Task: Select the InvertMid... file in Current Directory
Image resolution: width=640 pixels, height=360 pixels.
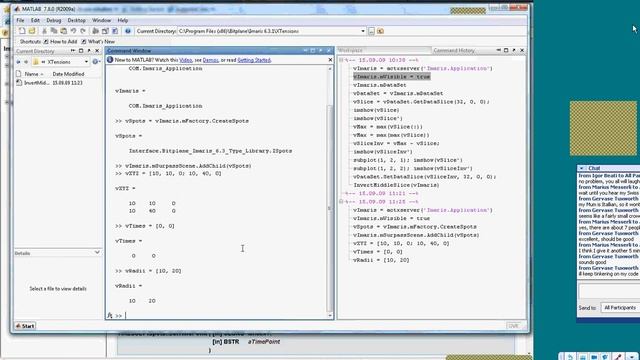Action: (x=36, y=83)
